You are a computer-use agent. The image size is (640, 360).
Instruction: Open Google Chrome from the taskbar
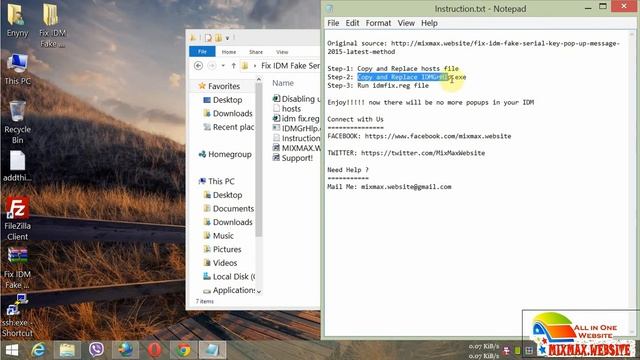183,350
